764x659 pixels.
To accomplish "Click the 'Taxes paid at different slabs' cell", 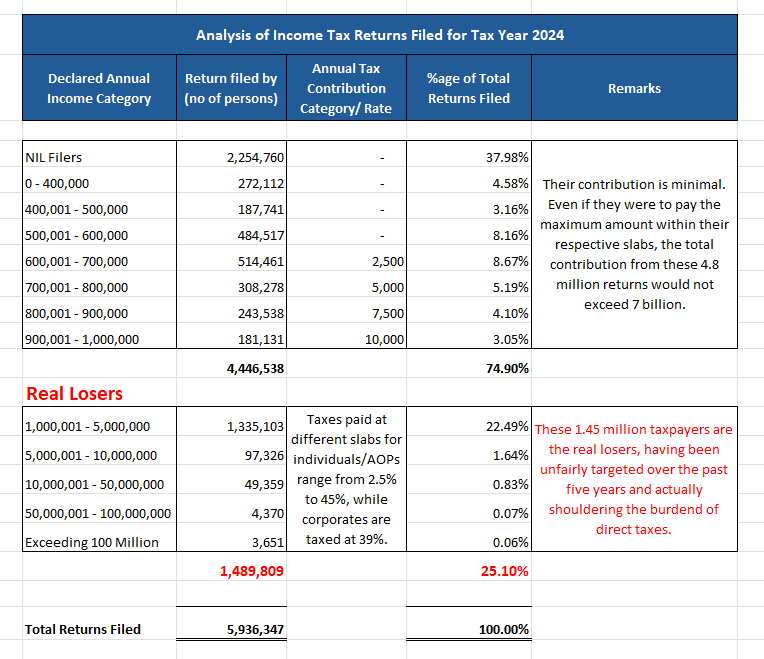I will [346, 479].
